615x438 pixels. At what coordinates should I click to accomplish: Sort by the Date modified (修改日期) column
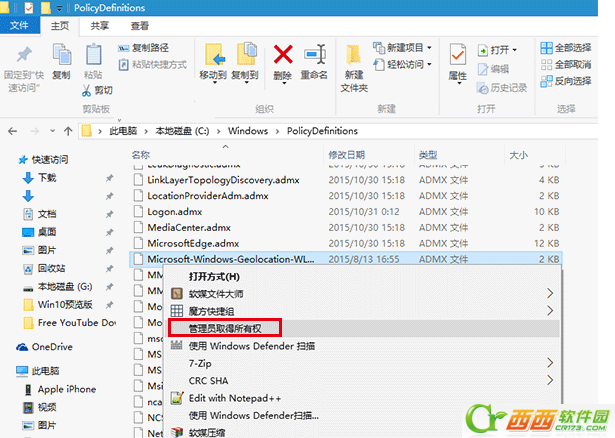tap(346, 155)
